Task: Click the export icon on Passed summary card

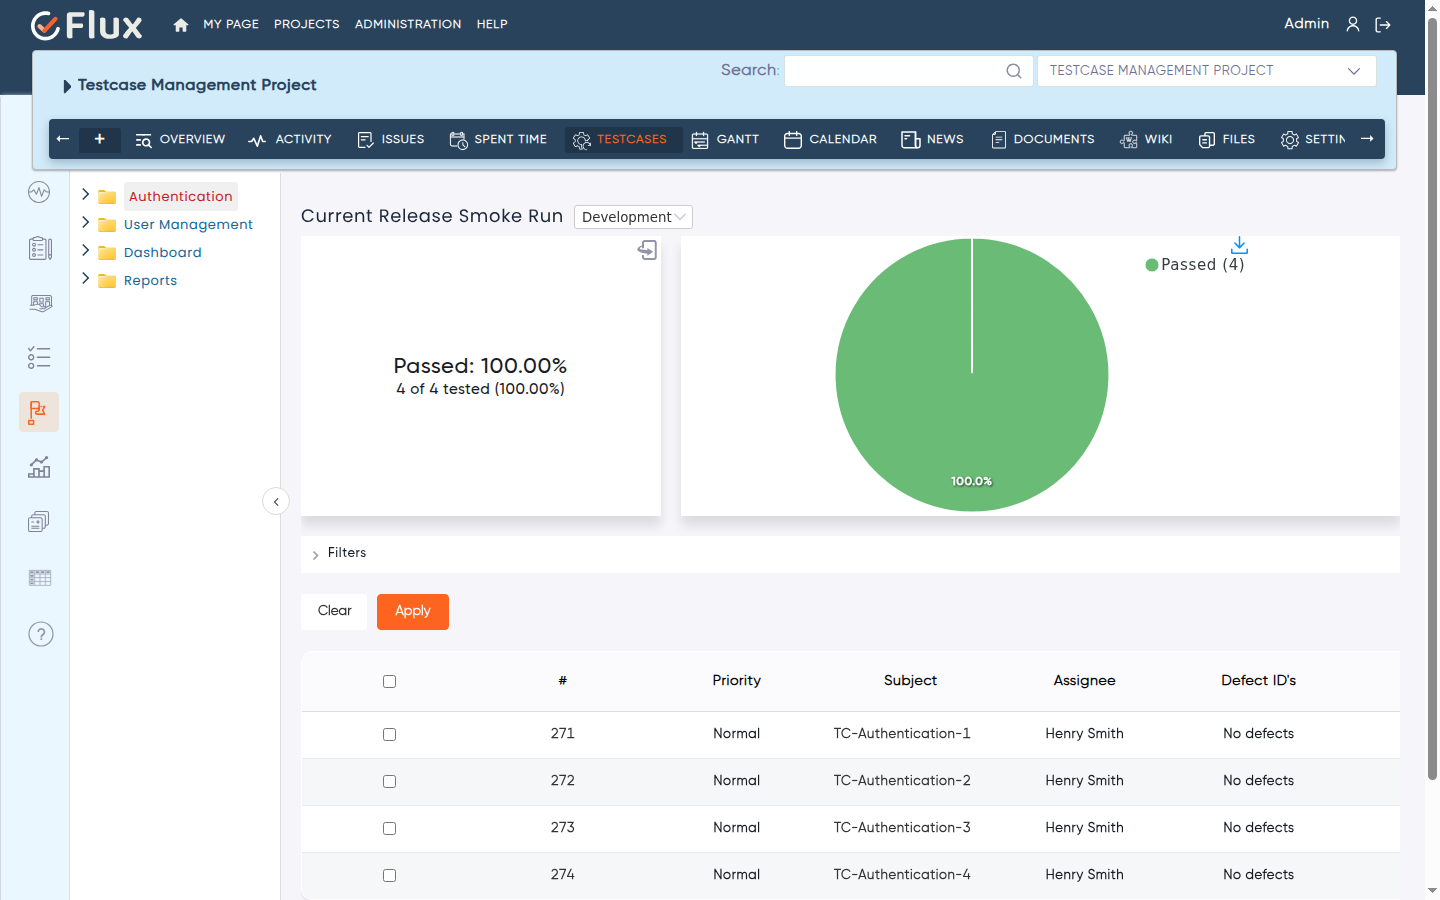Action: coord(647,250)
